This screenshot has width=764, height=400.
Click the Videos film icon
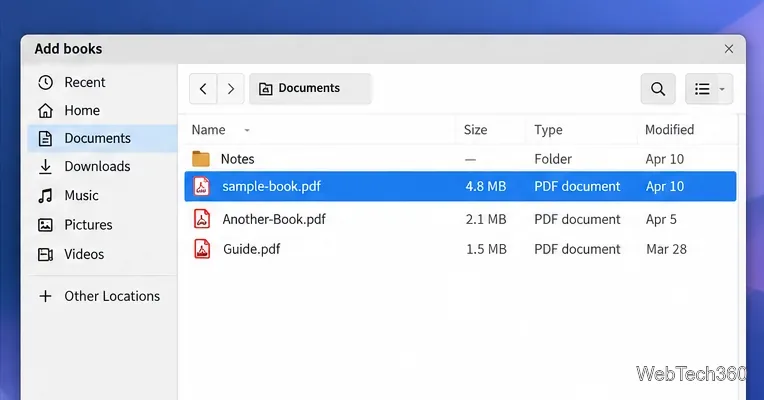point(45,254)
